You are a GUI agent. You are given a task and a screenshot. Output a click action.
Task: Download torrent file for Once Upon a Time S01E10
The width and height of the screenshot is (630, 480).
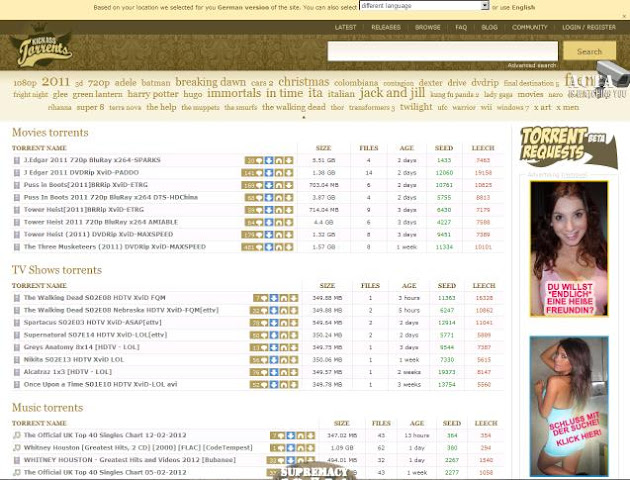(294, 385)
